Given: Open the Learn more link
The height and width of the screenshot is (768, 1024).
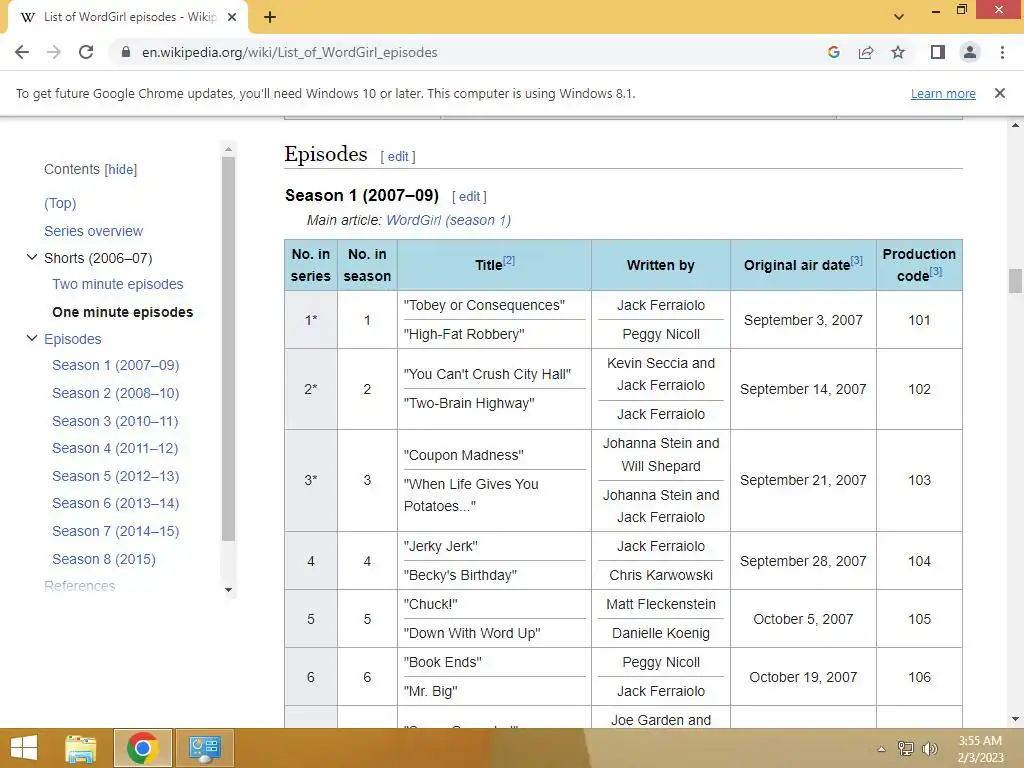Looking at the screenshot, I should (943, 94).
